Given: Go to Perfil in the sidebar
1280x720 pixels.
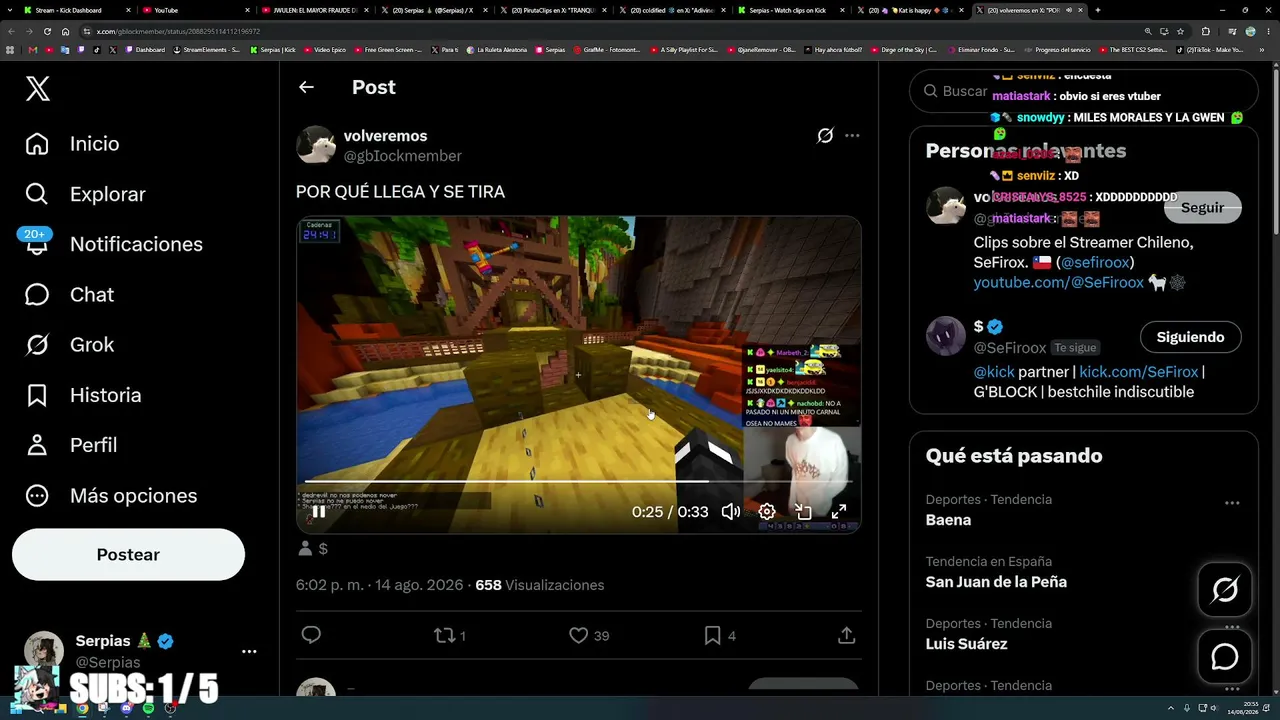Looking at the screenshot, I should coord(71,445).
